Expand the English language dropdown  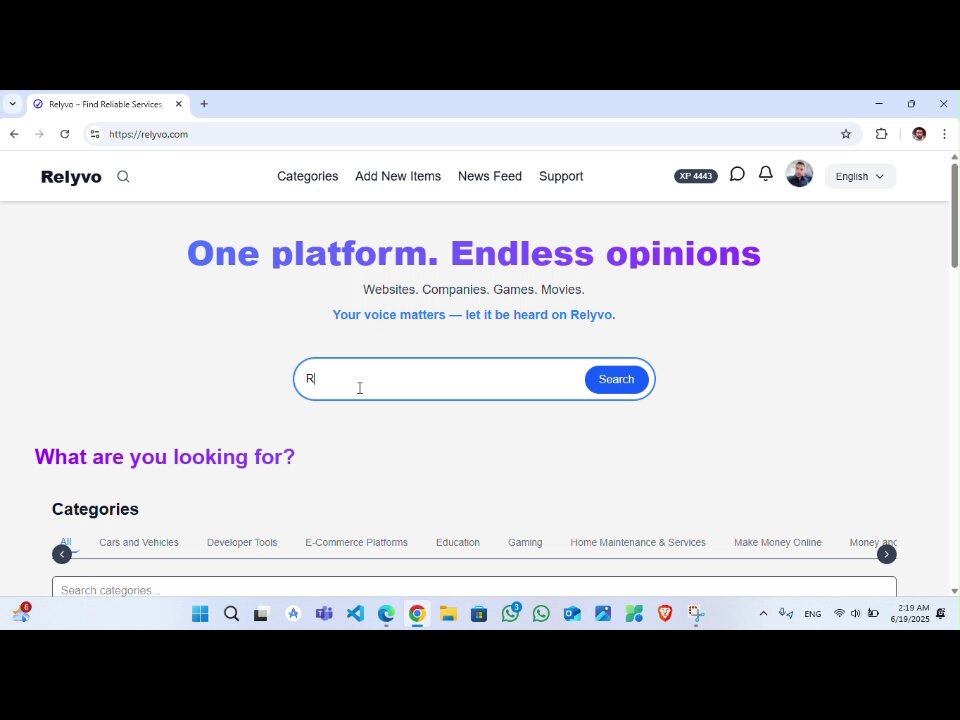(860, 176)
